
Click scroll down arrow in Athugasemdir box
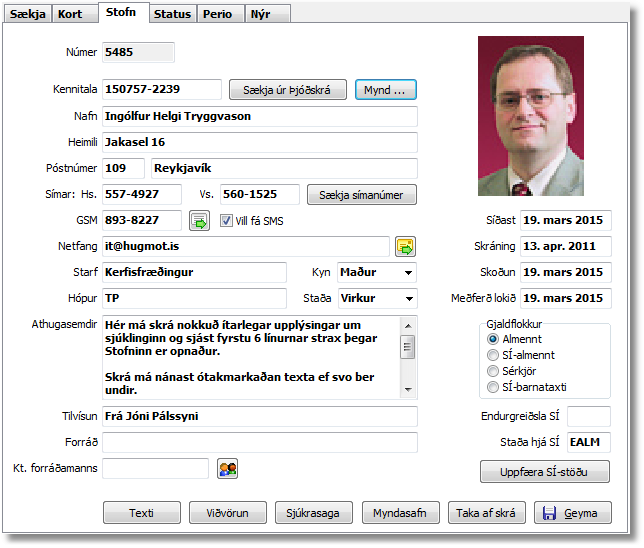[x=408, y=389]
